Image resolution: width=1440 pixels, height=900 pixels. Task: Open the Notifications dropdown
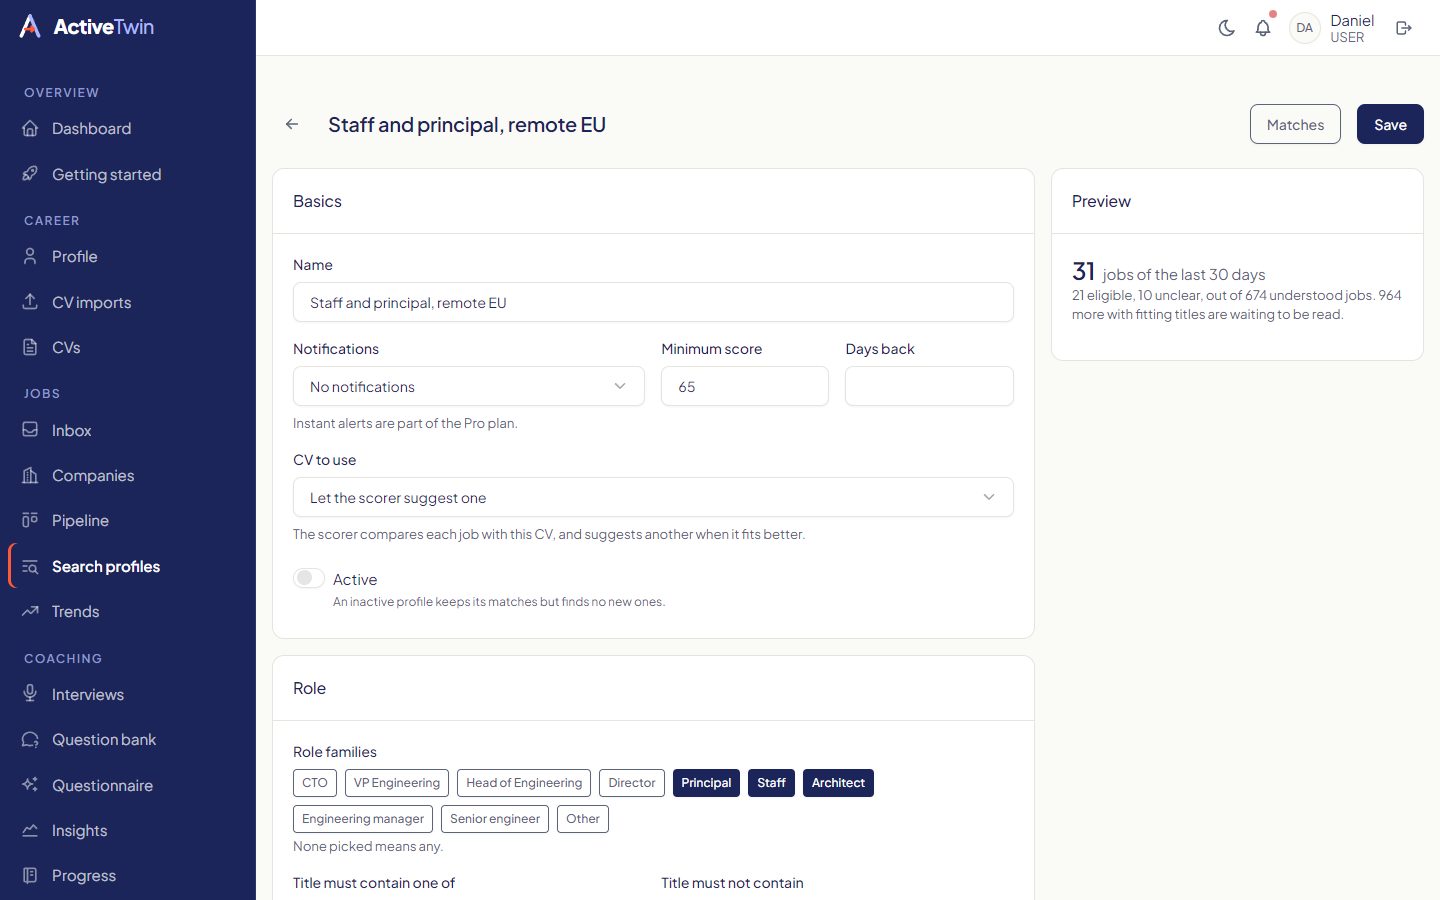(x=469, y=386)
